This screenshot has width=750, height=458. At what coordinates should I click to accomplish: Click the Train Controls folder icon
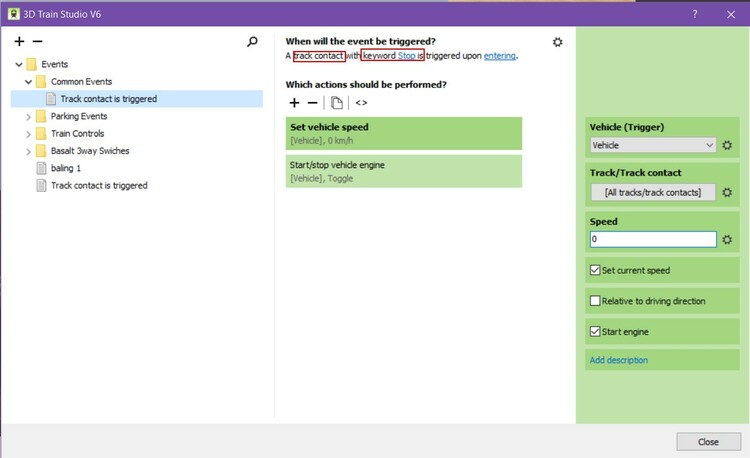pos(41,133)
